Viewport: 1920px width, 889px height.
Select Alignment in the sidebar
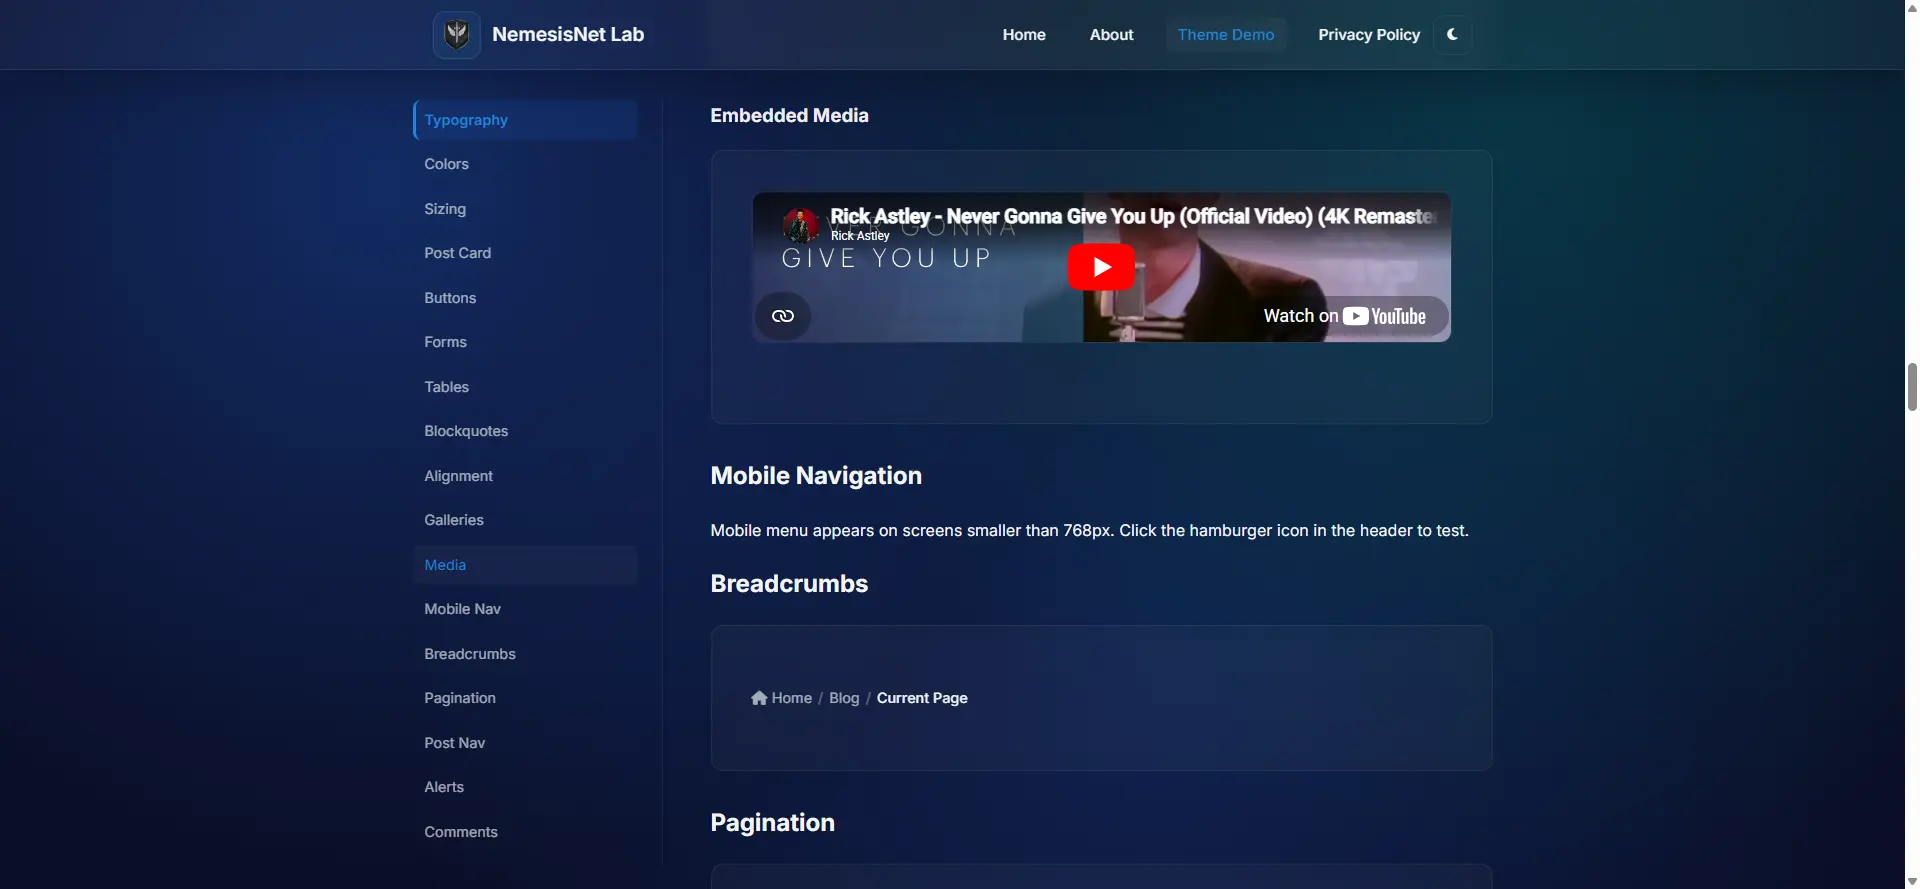(x=525, y=476)
